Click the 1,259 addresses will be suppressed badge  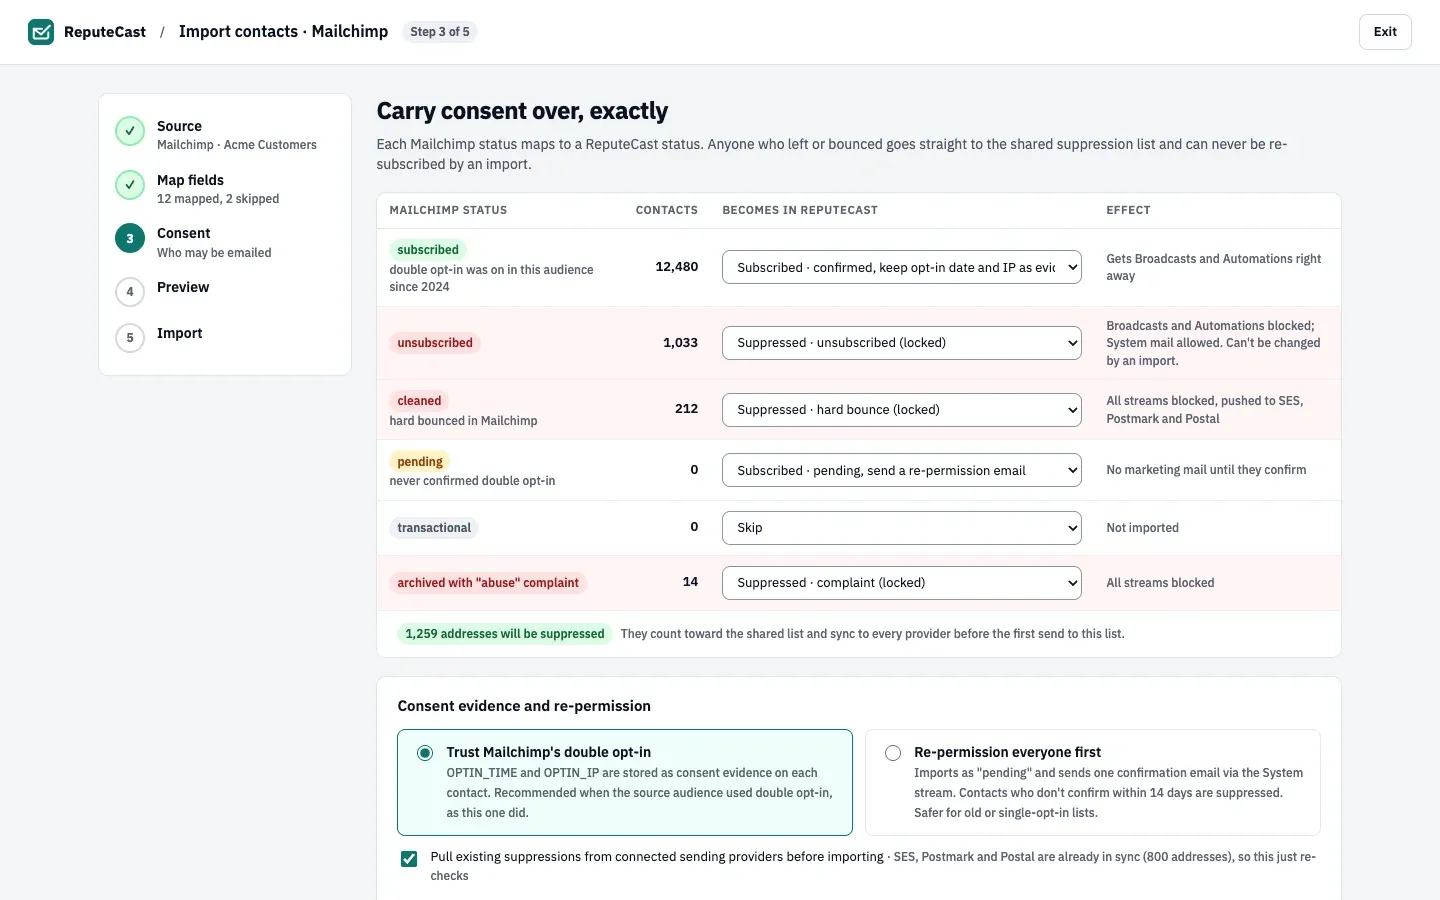505,634
